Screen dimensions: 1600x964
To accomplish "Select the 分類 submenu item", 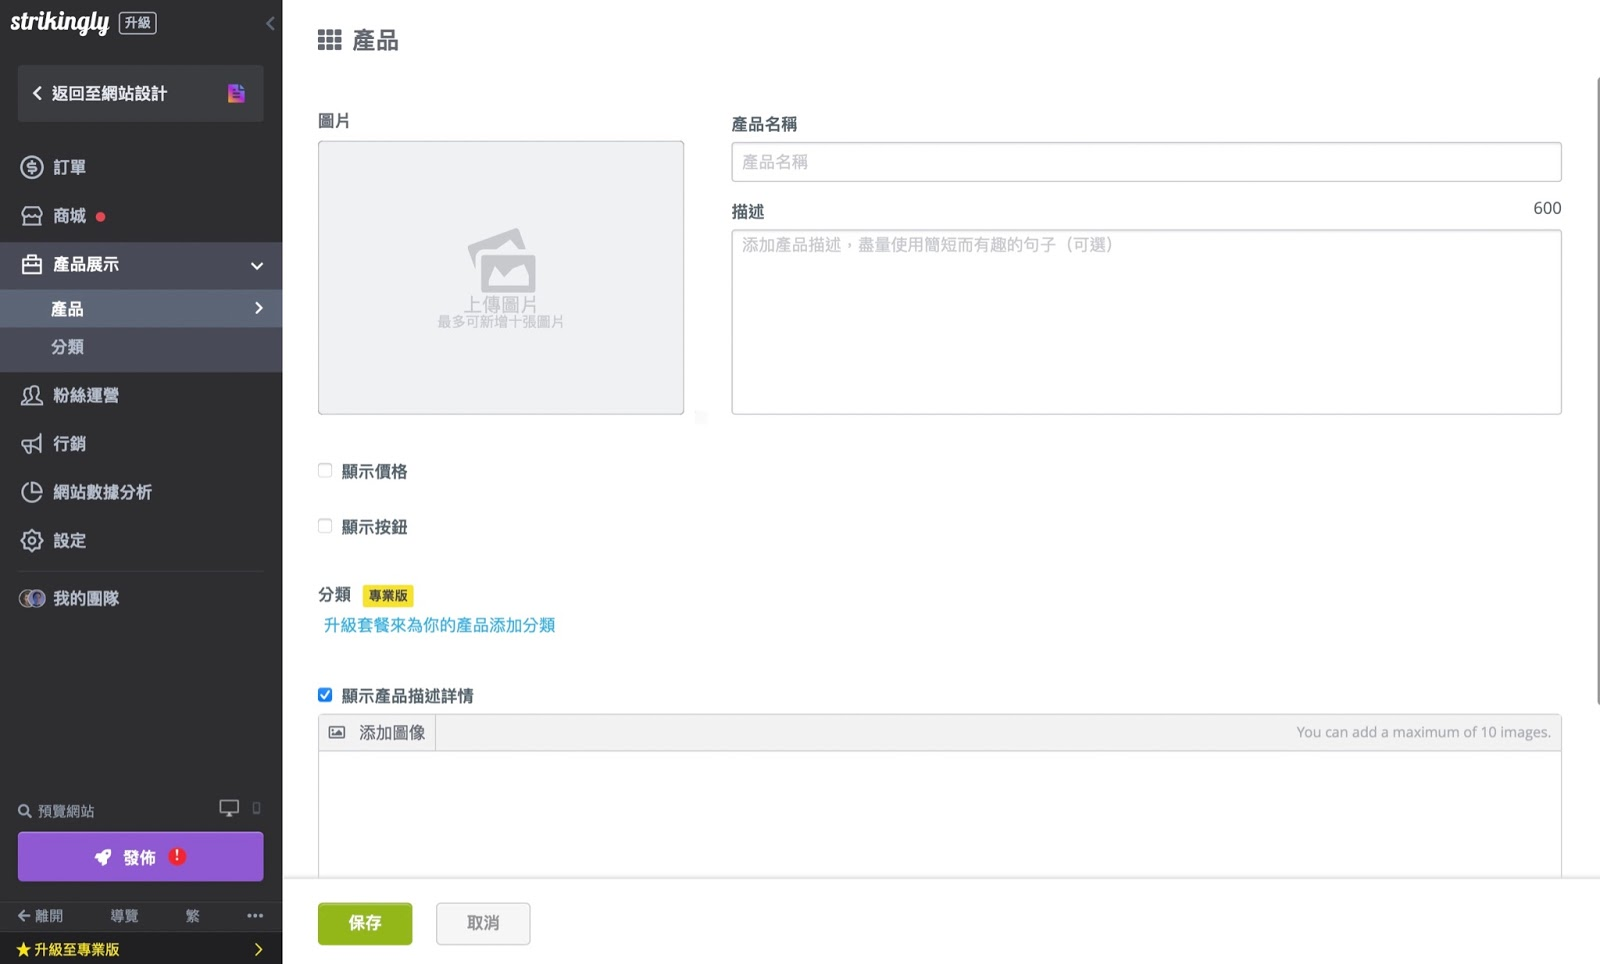I will [68, 347].
